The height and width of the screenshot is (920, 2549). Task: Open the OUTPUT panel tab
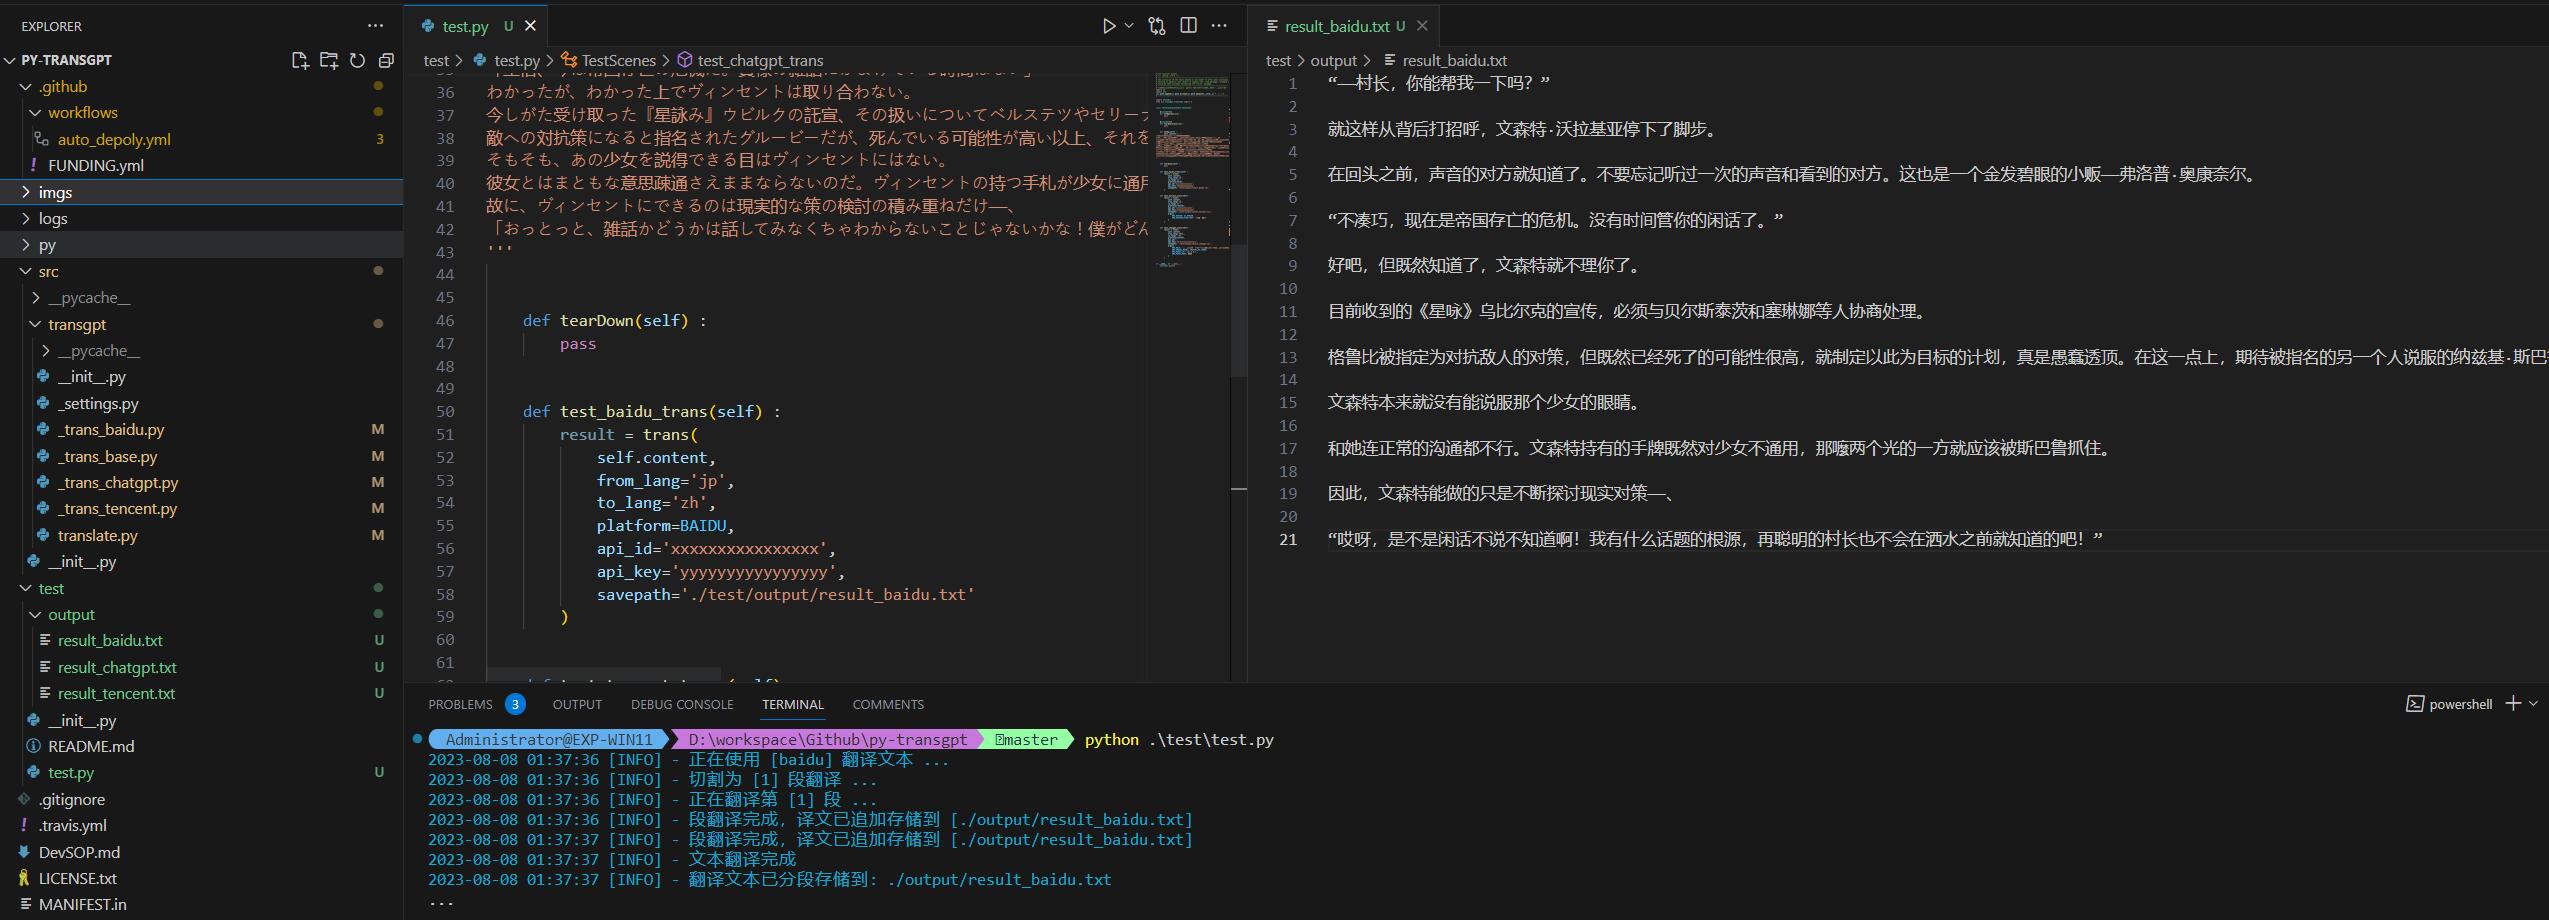point(577,704)
